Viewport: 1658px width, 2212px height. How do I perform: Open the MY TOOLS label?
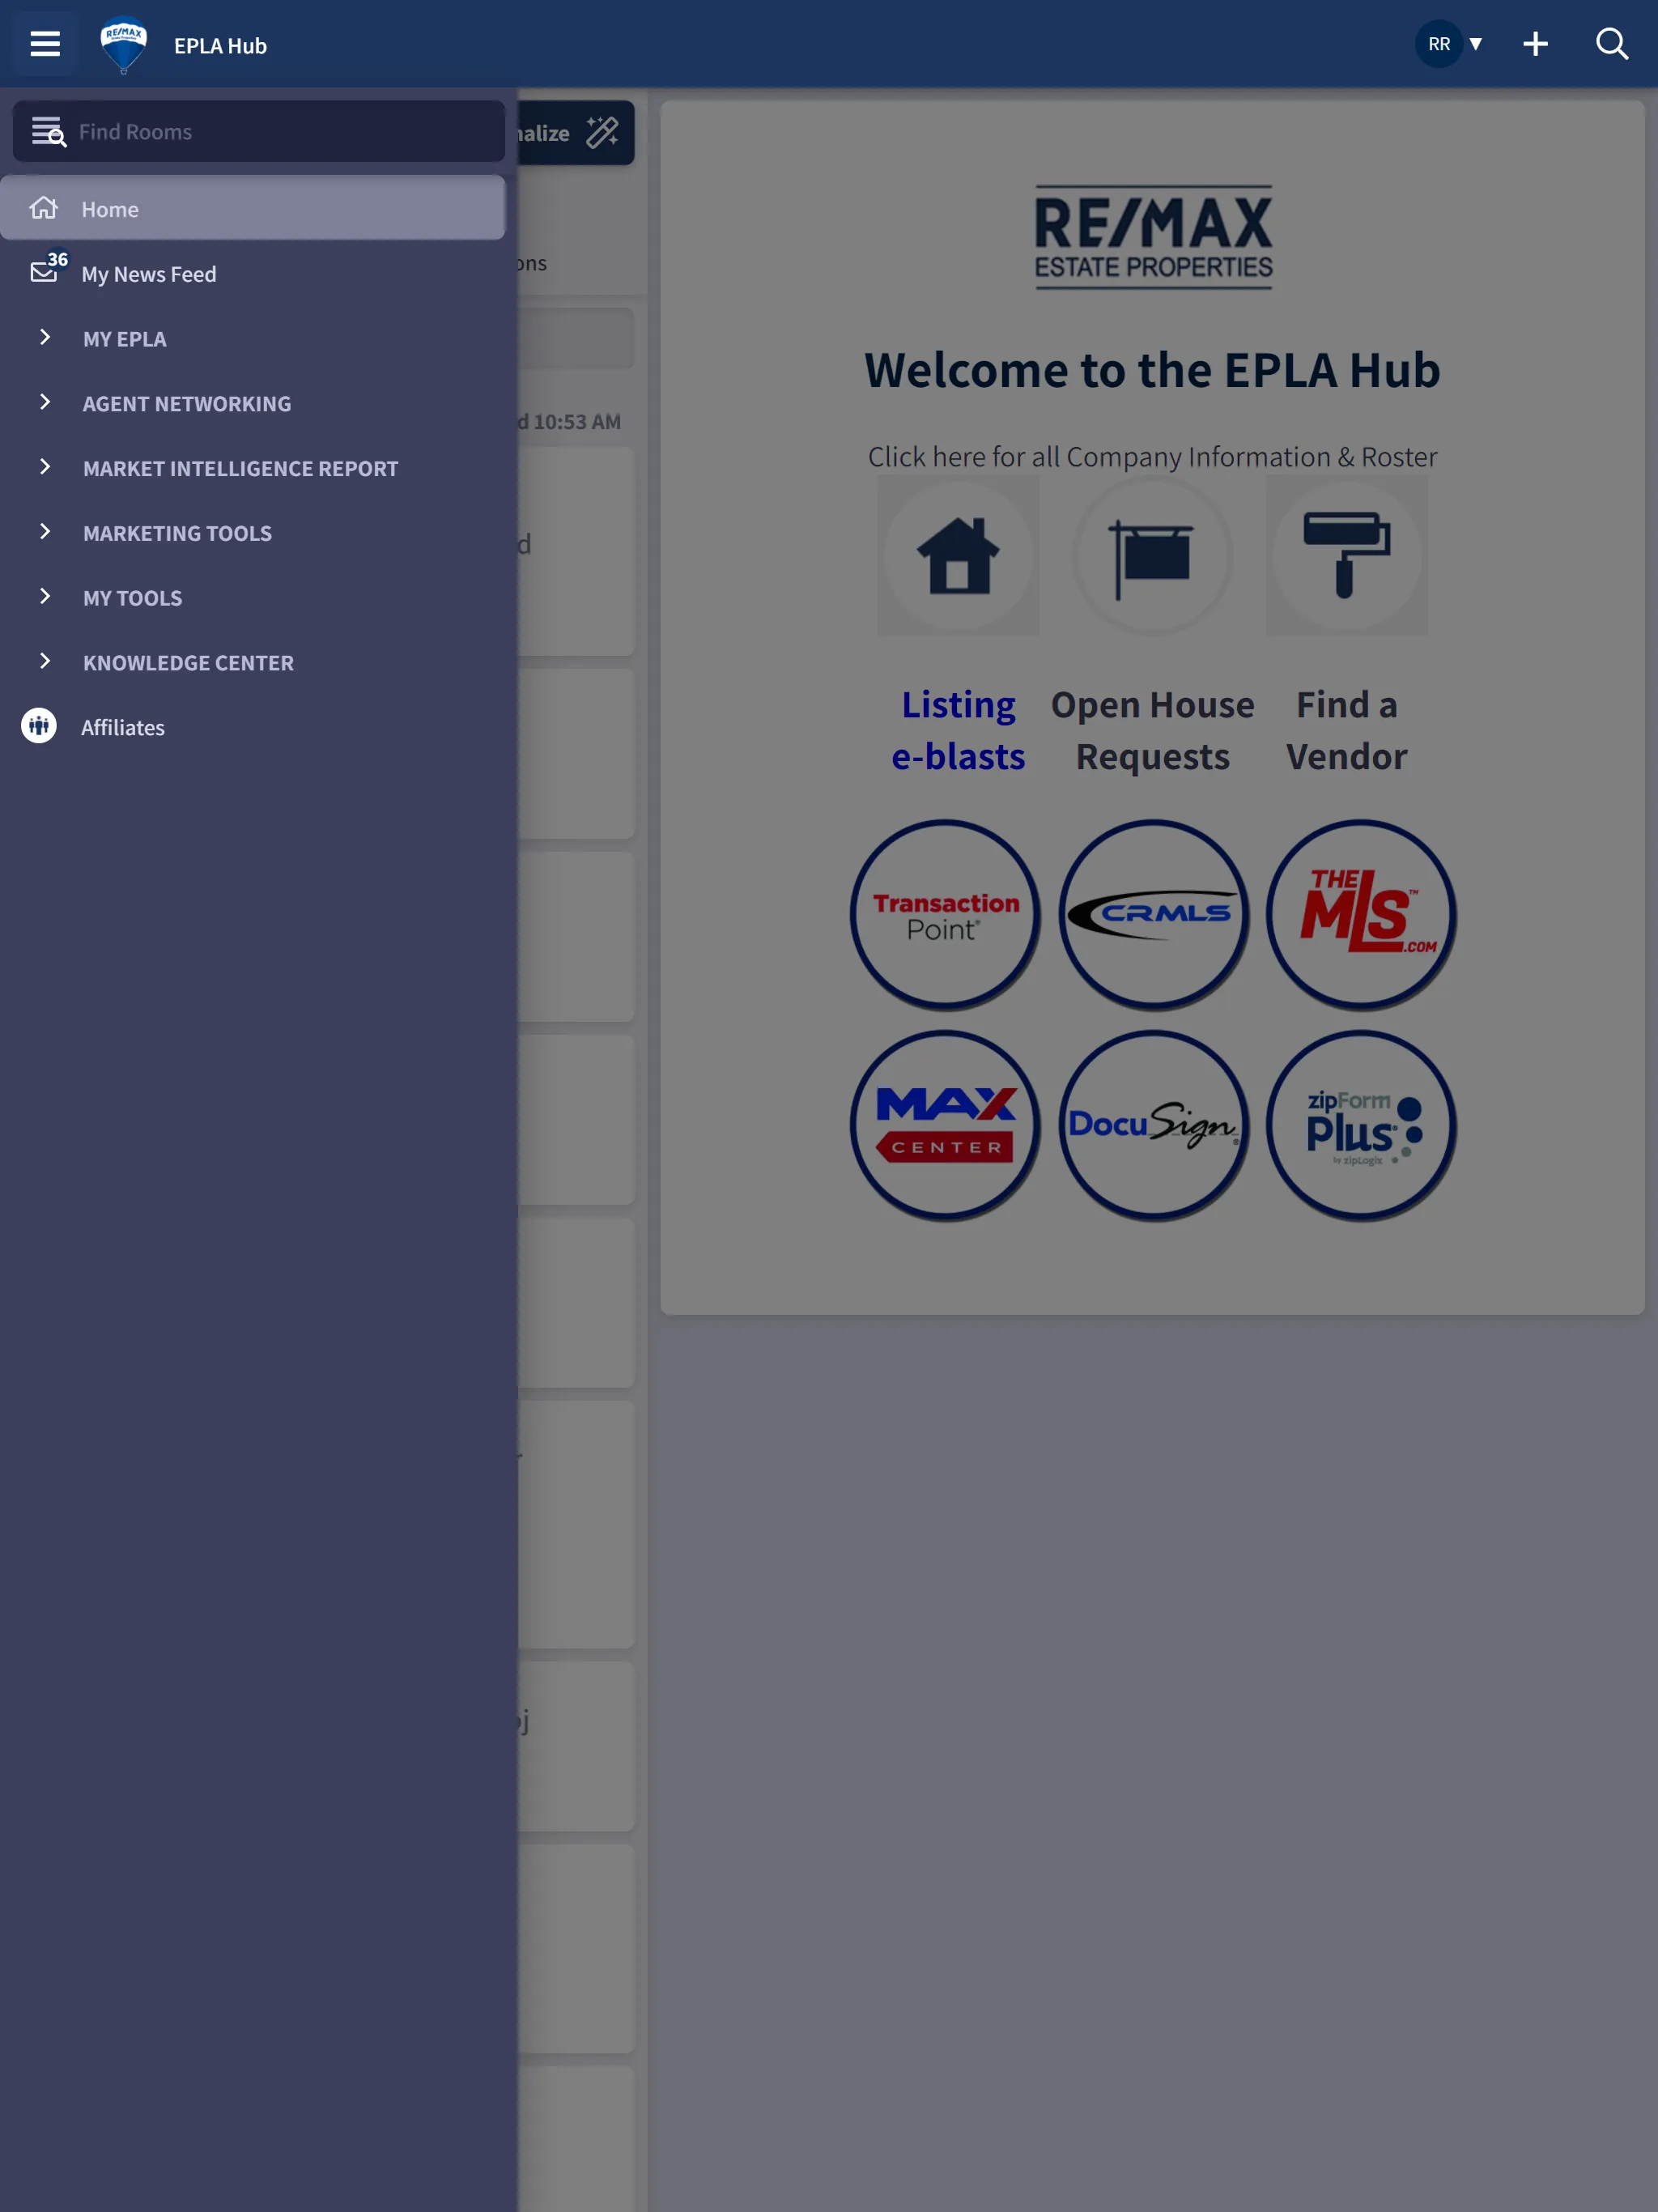[133, 598]
